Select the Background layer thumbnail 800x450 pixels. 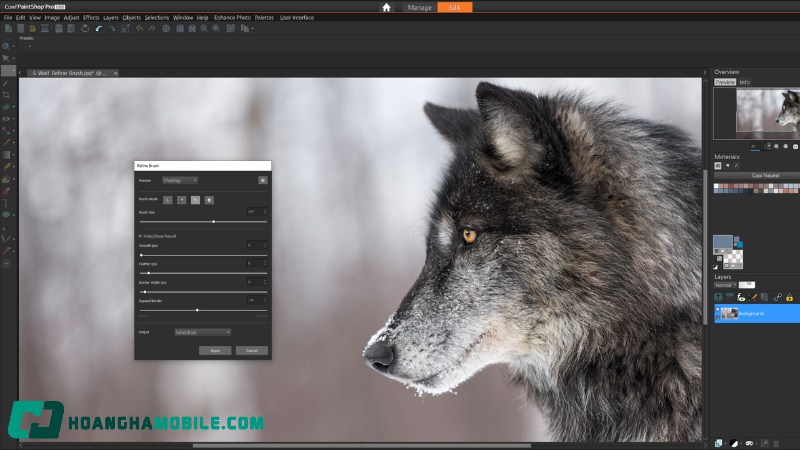[729, 314]
